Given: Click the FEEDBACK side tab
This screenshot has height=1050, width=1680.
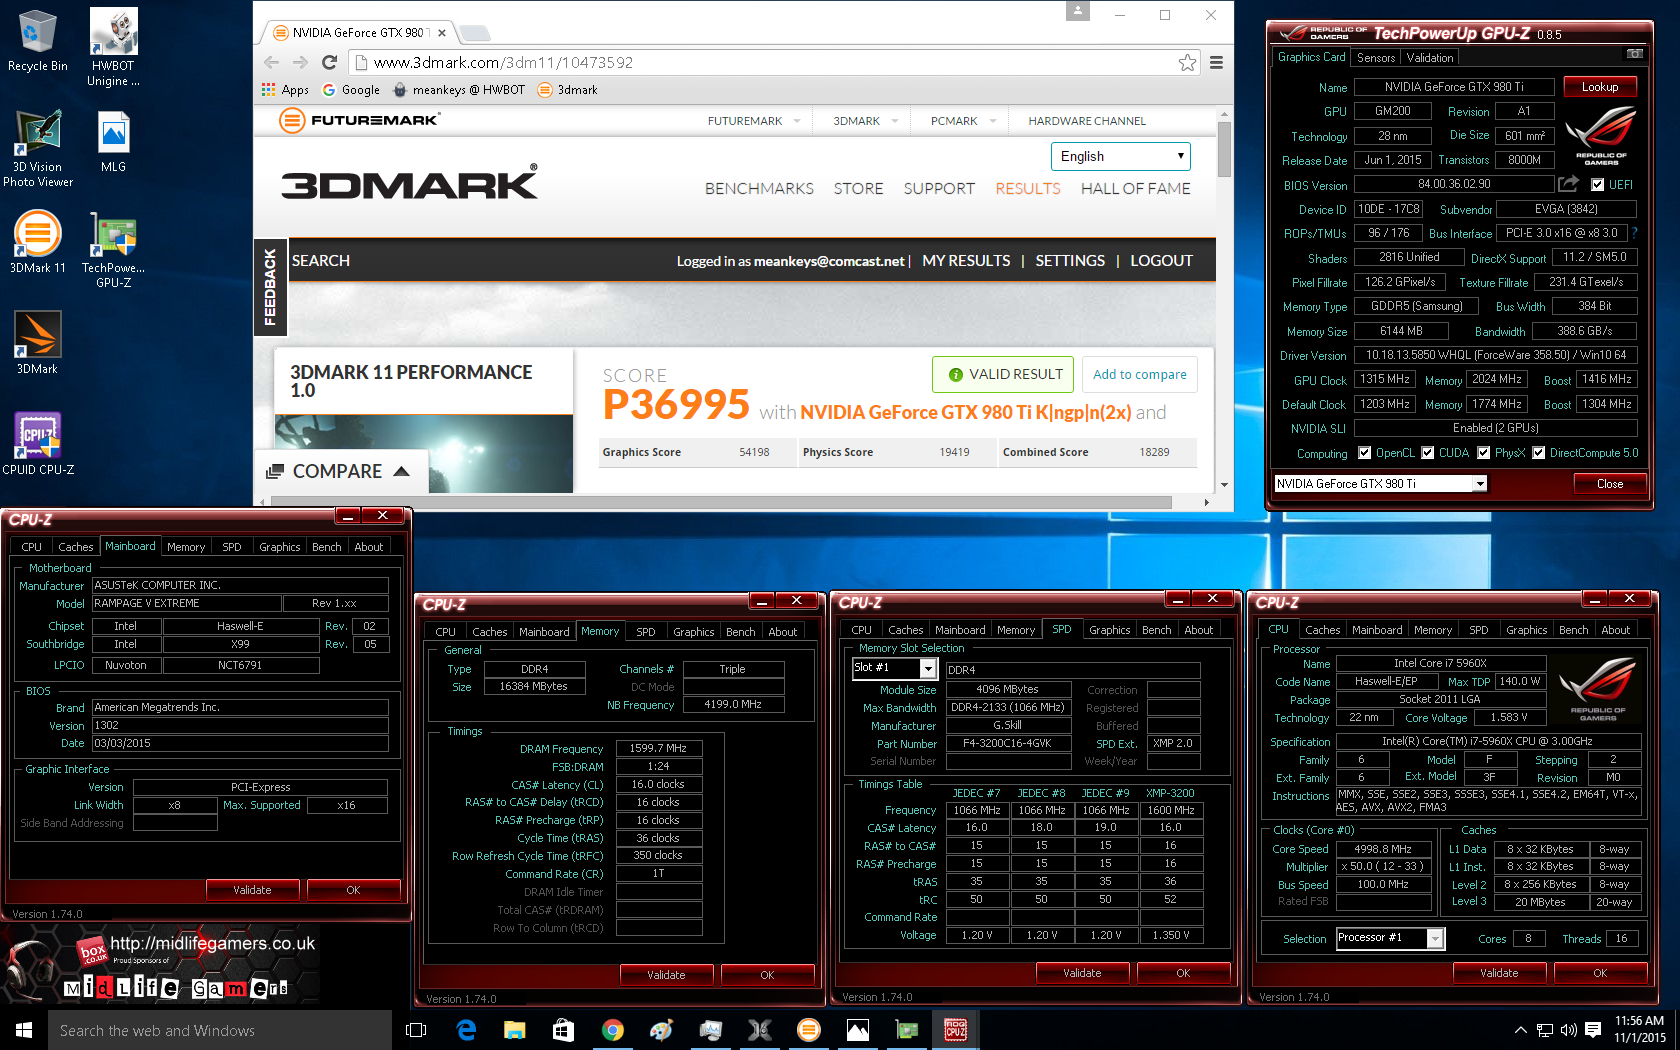Looking at the screenshot, I should point(270,288).
